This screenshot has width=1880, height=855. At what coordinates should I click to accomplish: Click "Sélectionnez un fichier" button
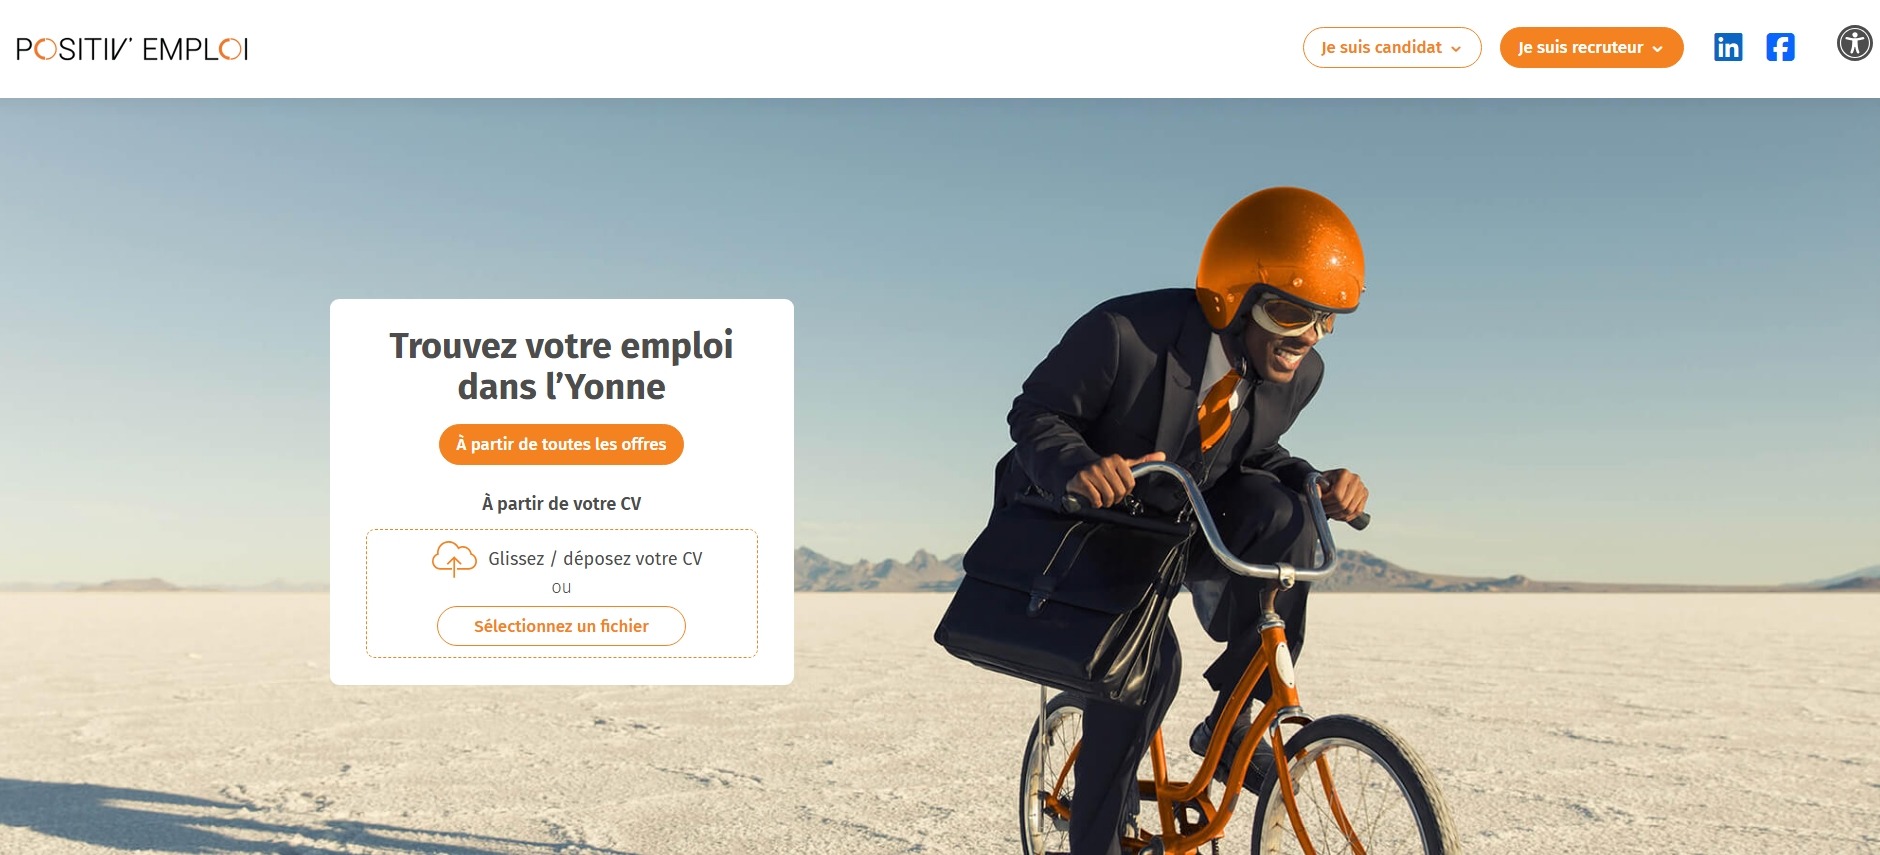point(561,626)
